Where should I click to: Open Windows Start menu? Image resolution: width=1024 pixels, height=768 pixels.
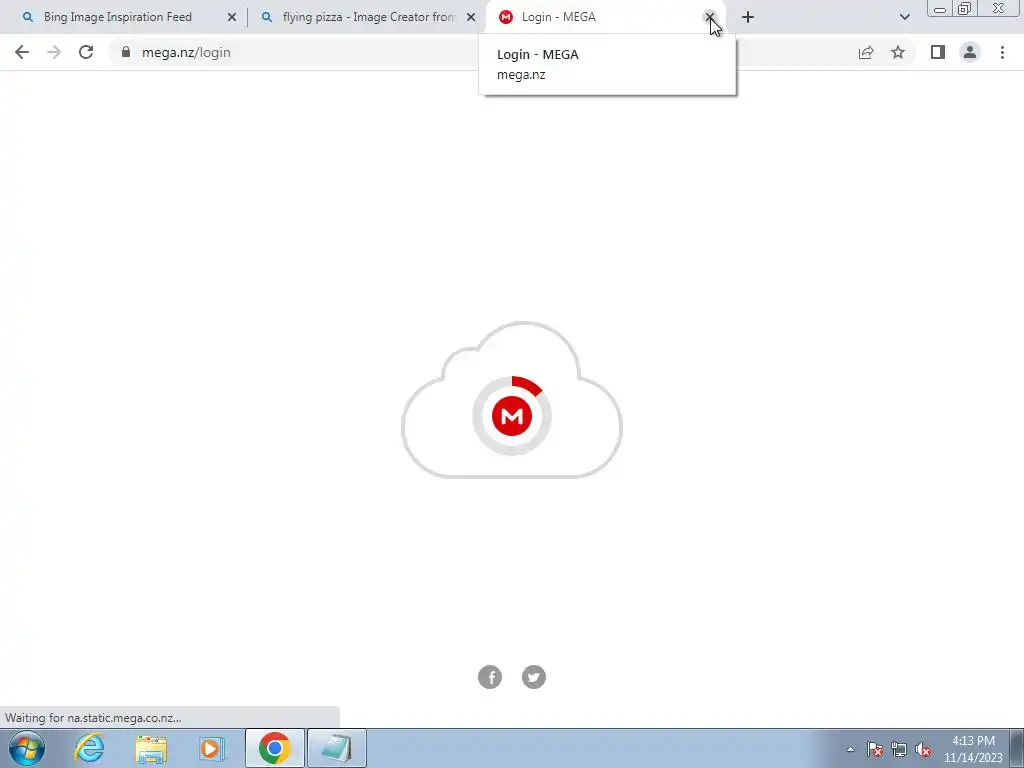point(27,748)
